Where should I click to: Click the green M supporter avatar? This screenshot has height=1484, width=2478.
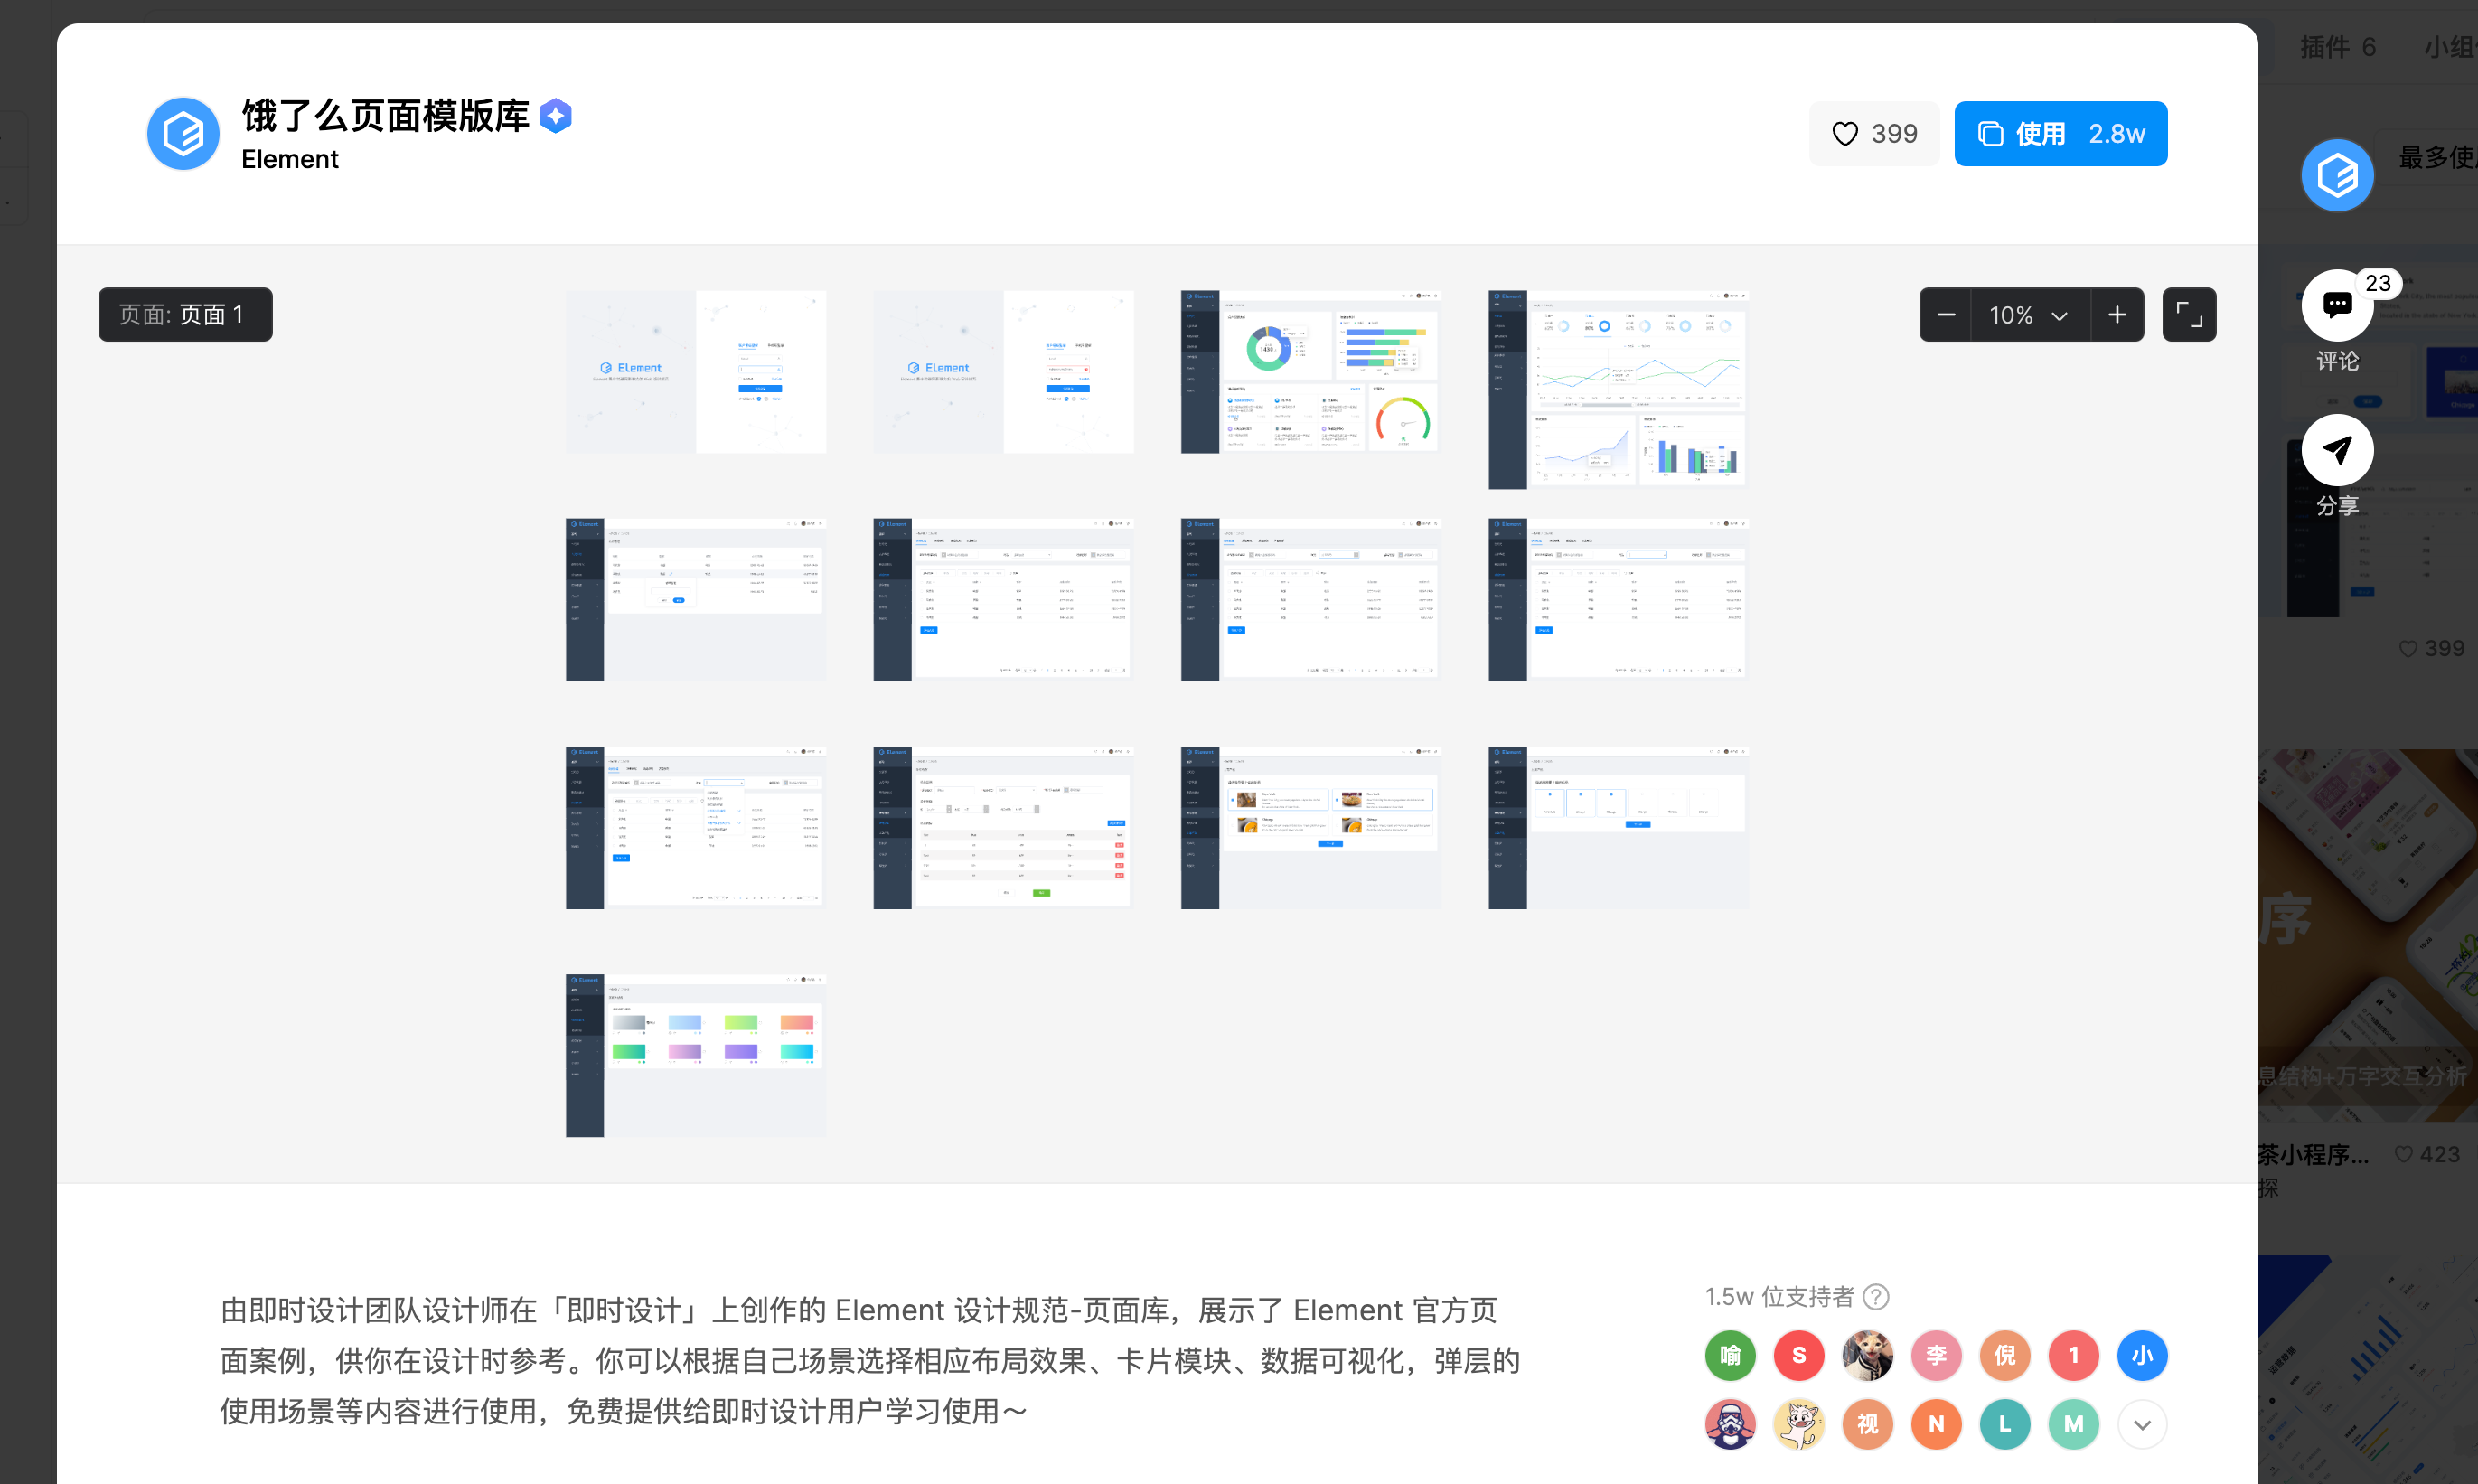(2073, 1424)
